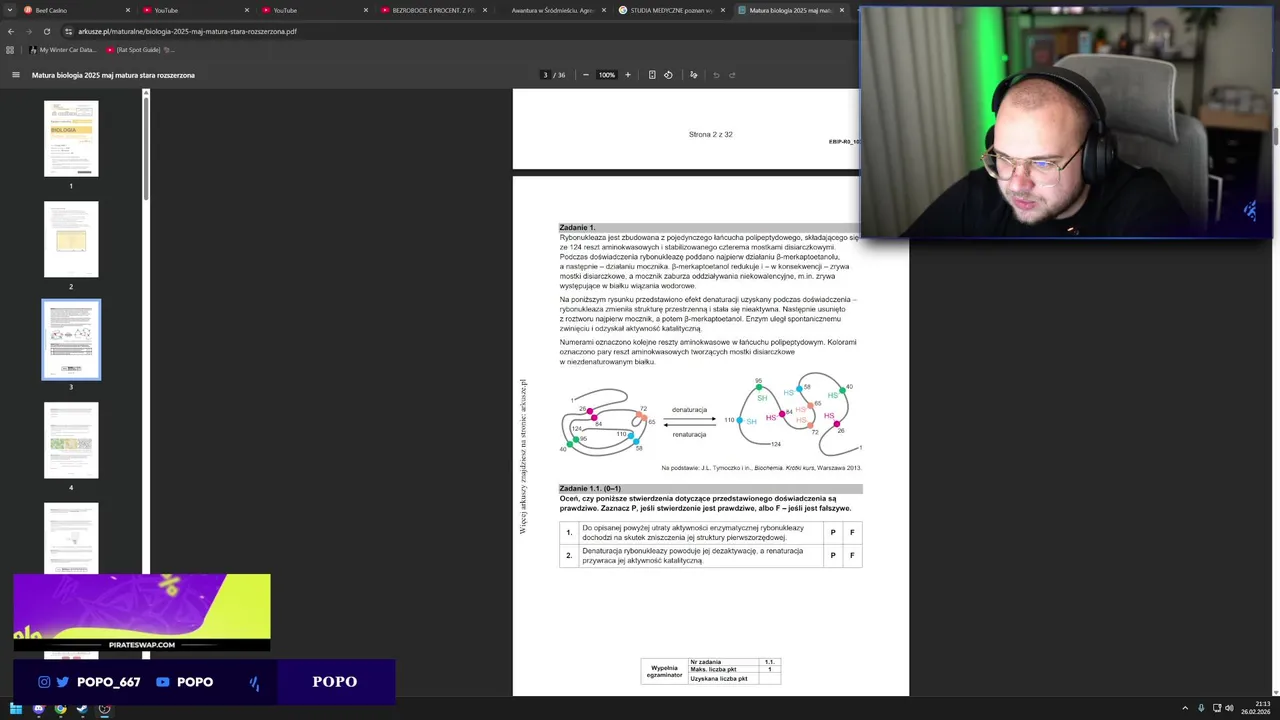Expand hidden system tray icons chevron
The width and height of the screenshot is (1280, 720).
tap(1186, 708)
